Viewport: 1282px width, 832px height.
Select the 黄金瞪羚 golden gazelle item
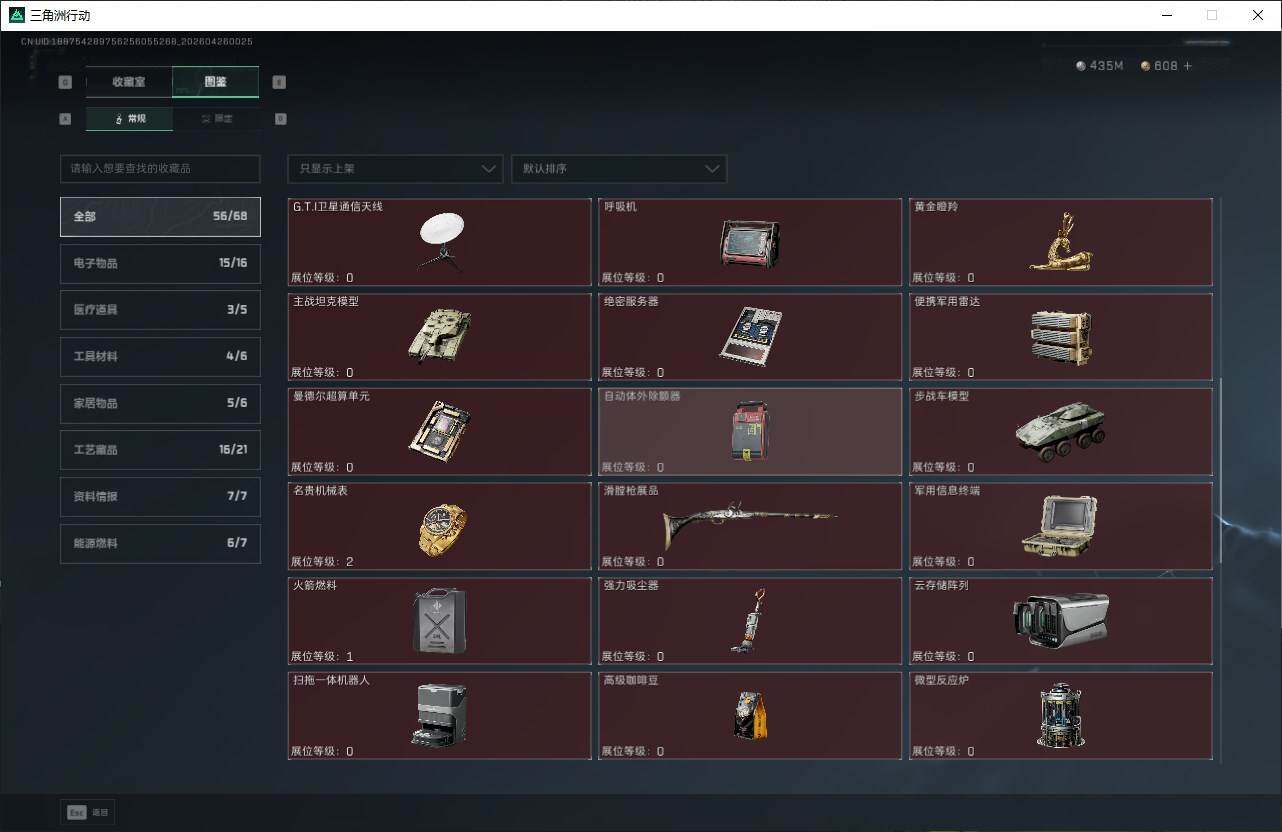[1060, 241]
